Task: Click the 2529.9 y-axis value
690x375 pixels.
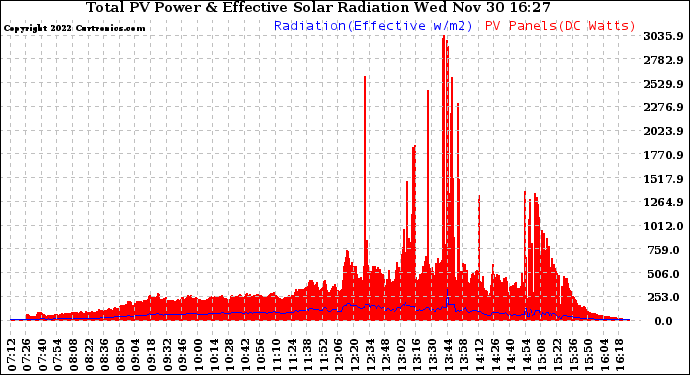Action: click(x=663, y=84)
